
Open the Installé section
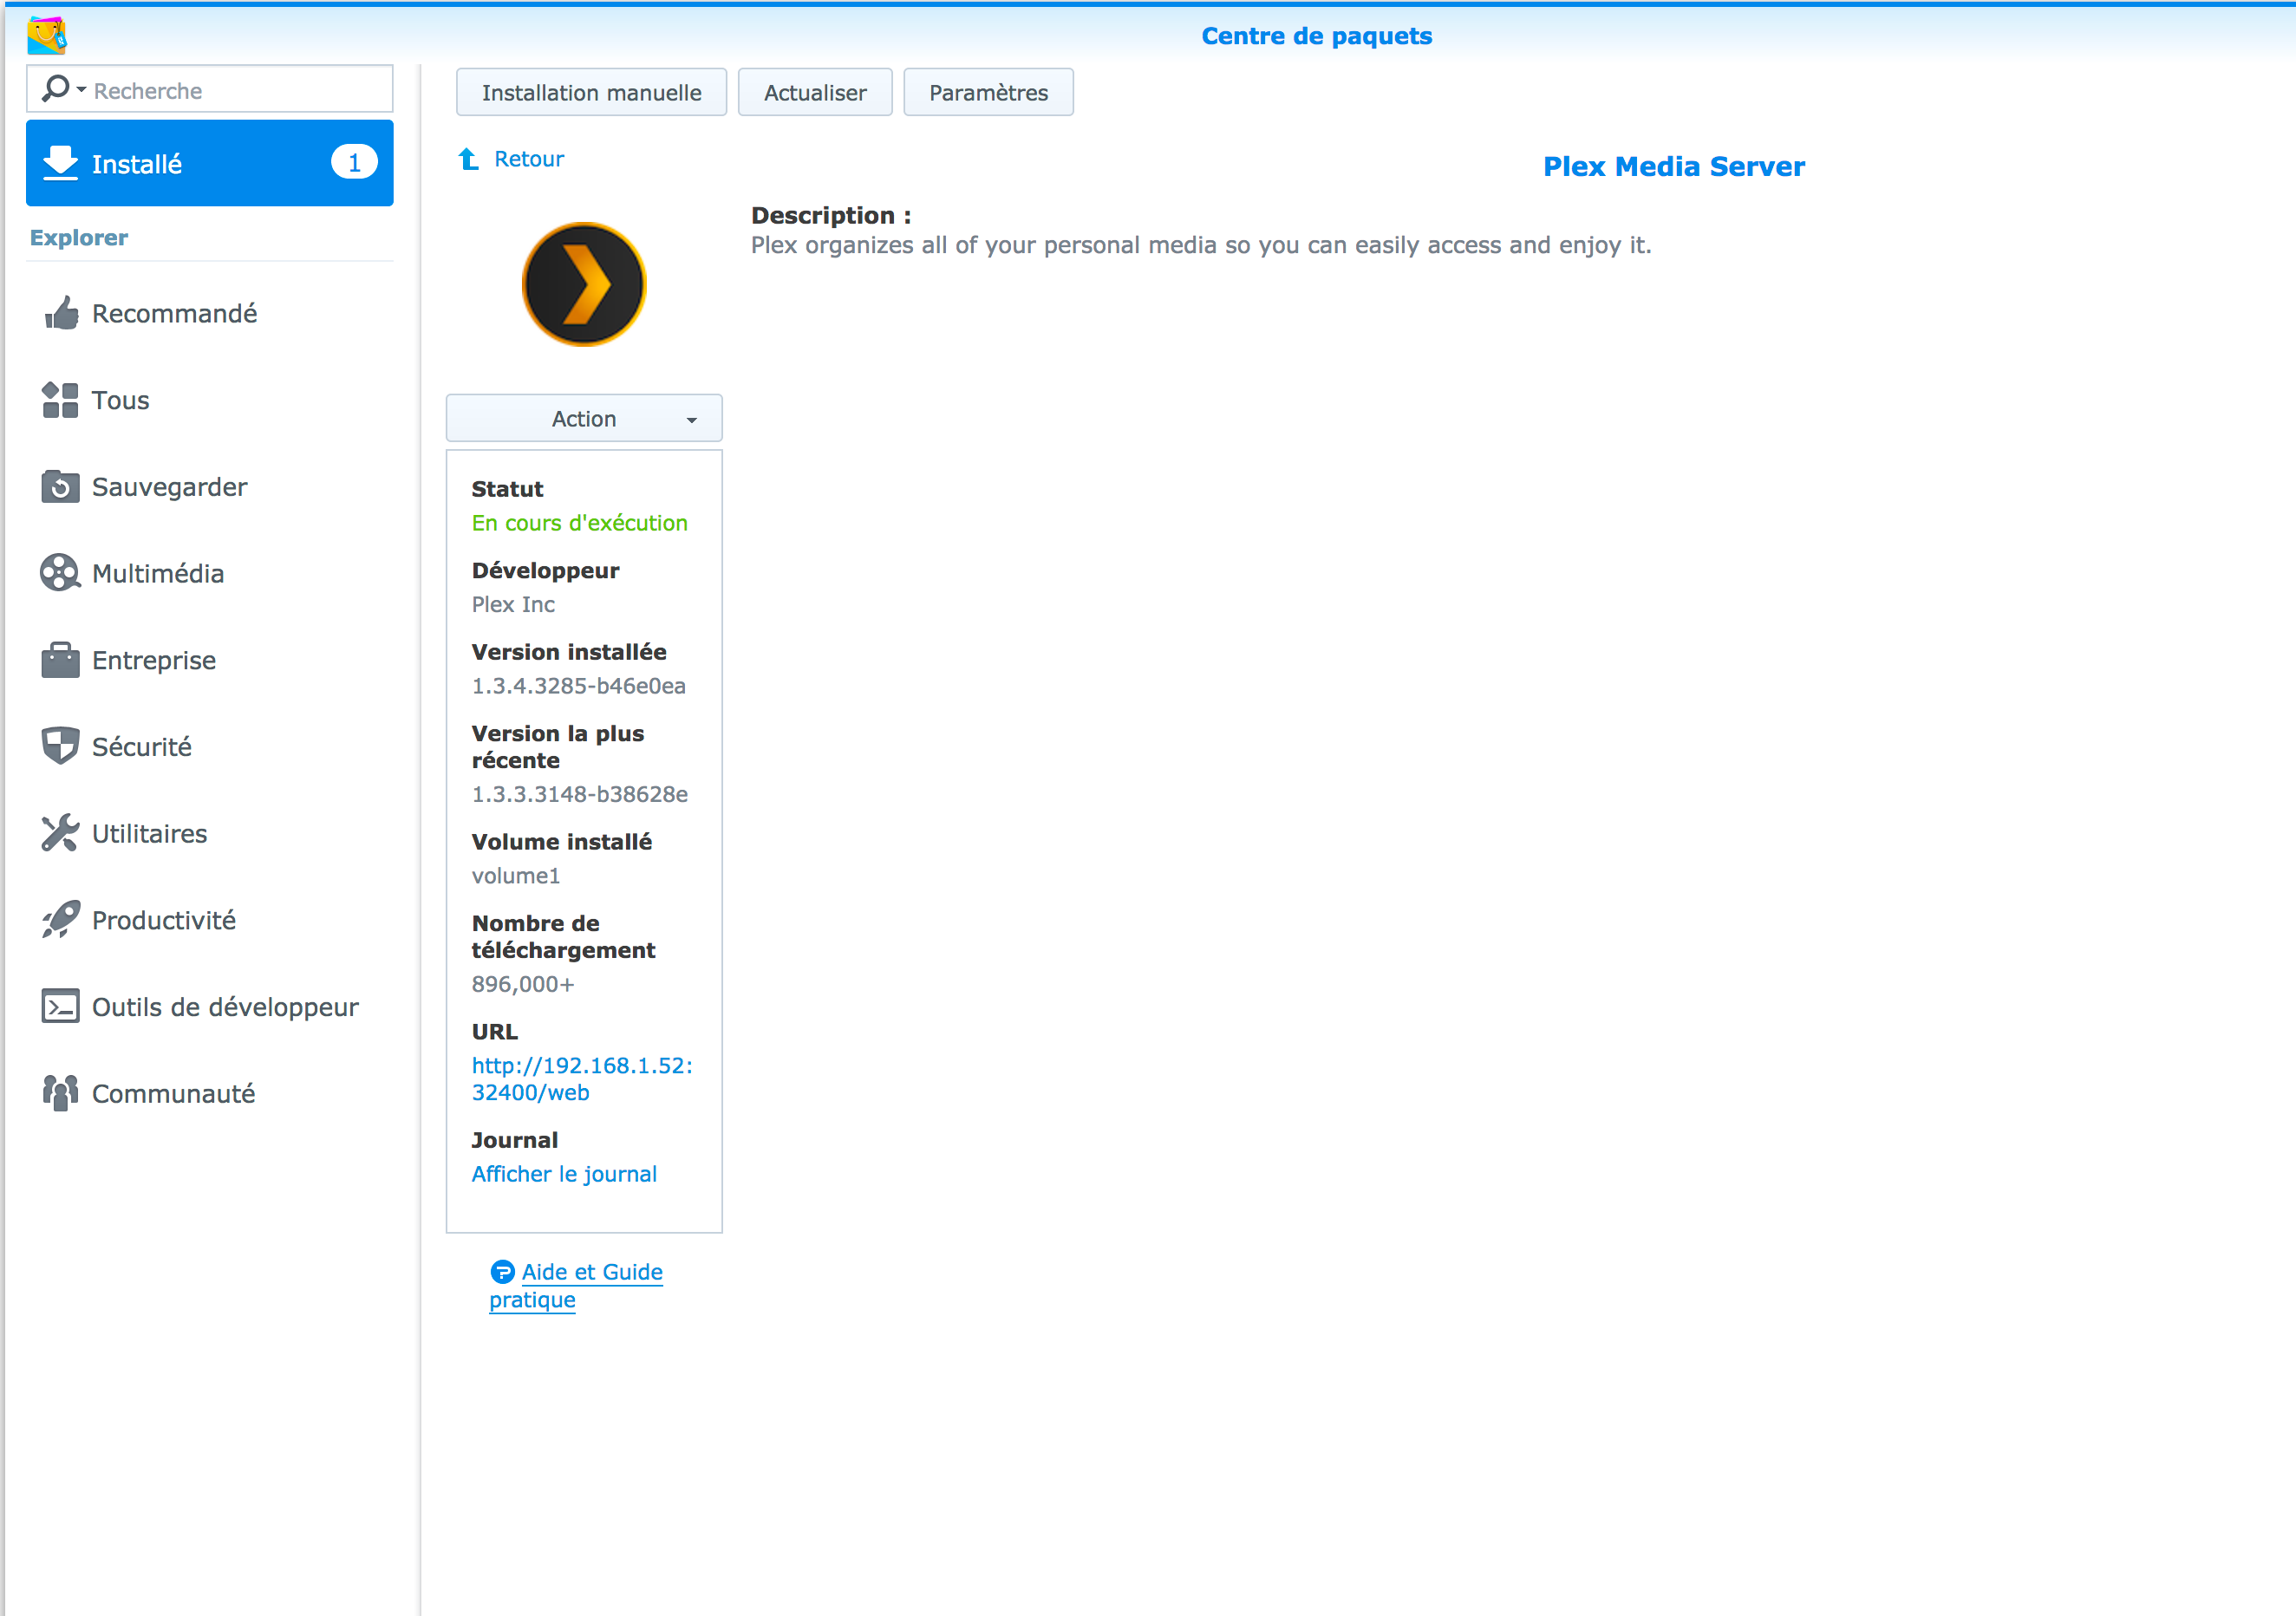click(210, 163)
